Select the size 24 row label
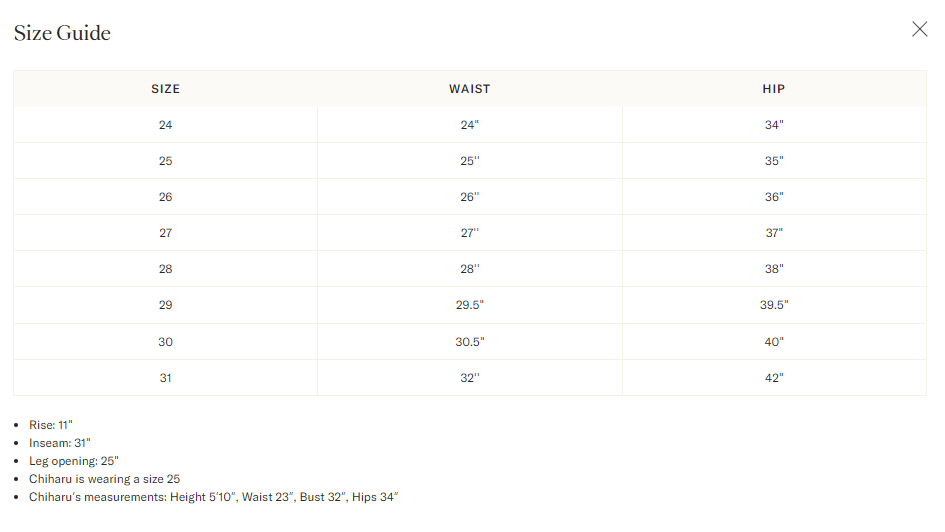Image resolution: width=945 pixels, height=532 pixels. point(165,125)
